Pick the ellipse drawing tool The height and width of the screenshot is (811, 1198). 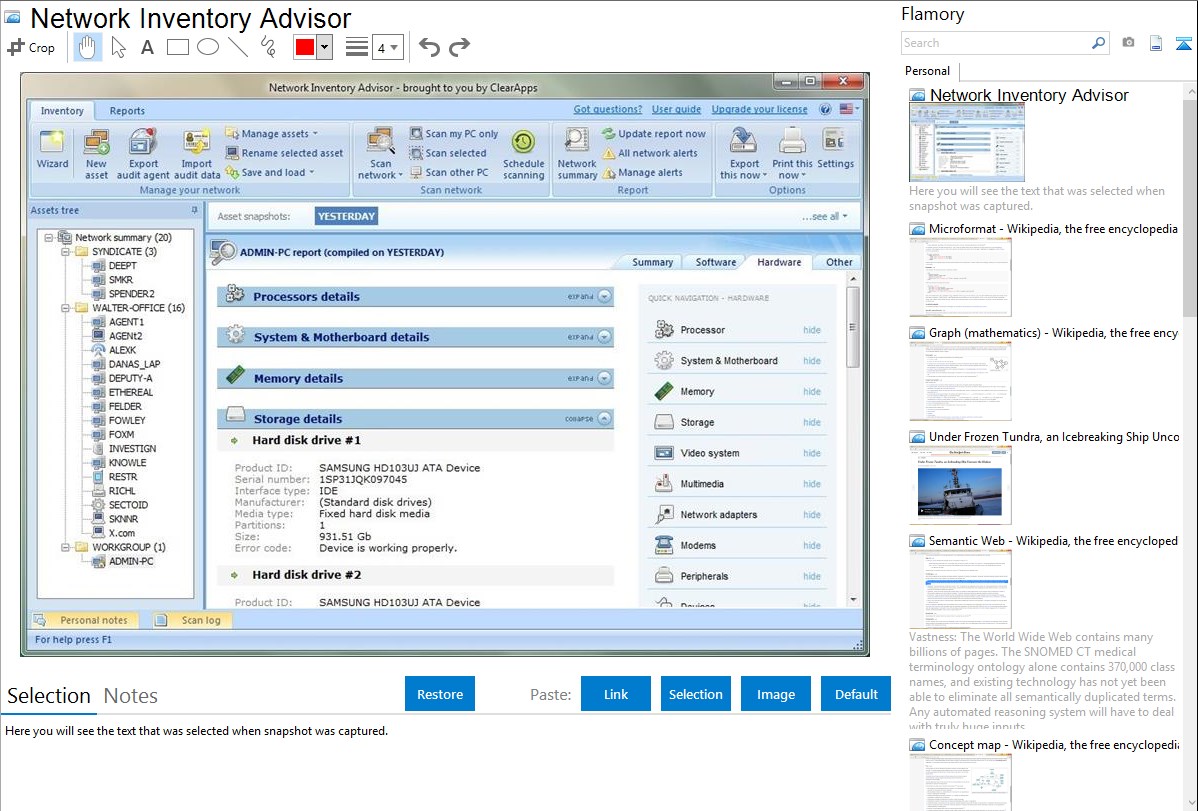[208, 47]
